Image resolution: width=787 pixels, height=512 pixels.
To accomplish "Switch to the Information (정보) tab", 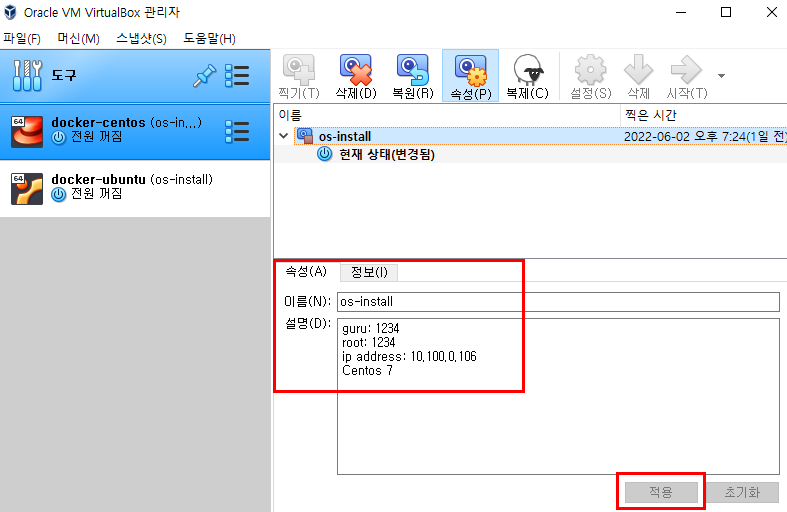I will [369, 272].
